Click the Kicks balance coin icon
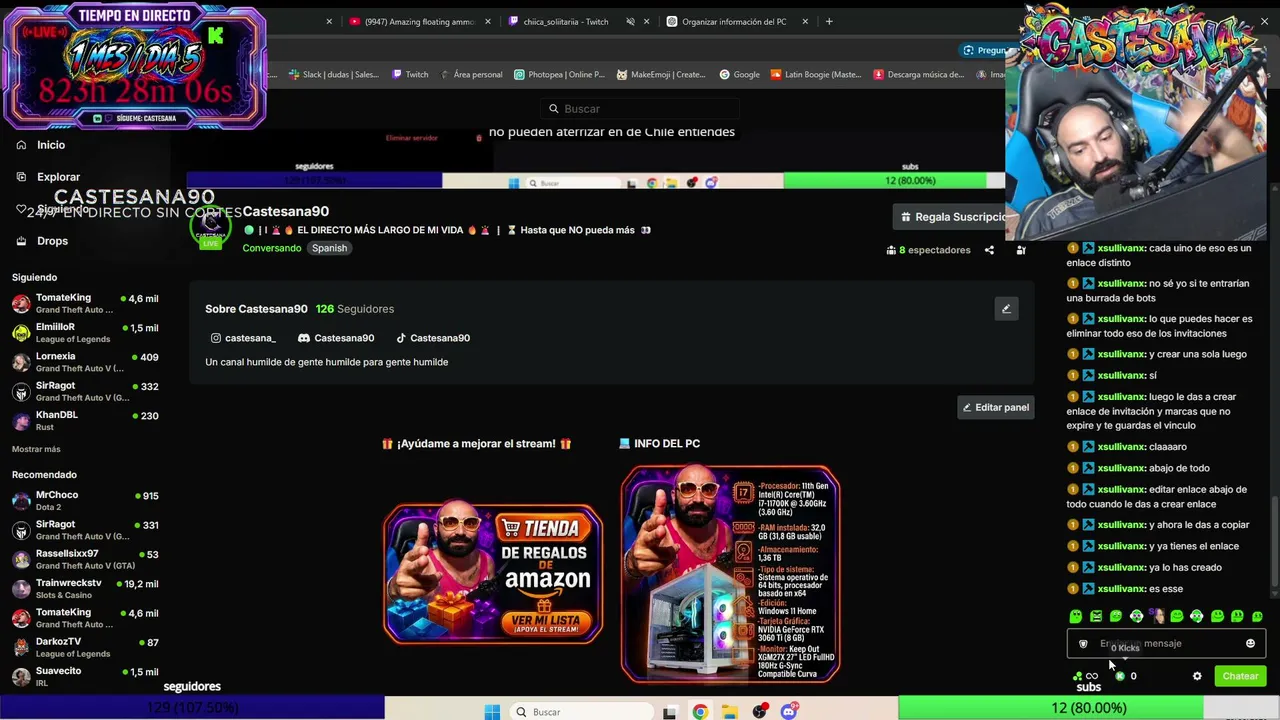The width and height of the screenshot is (1280, 720). pos(1120,676)
